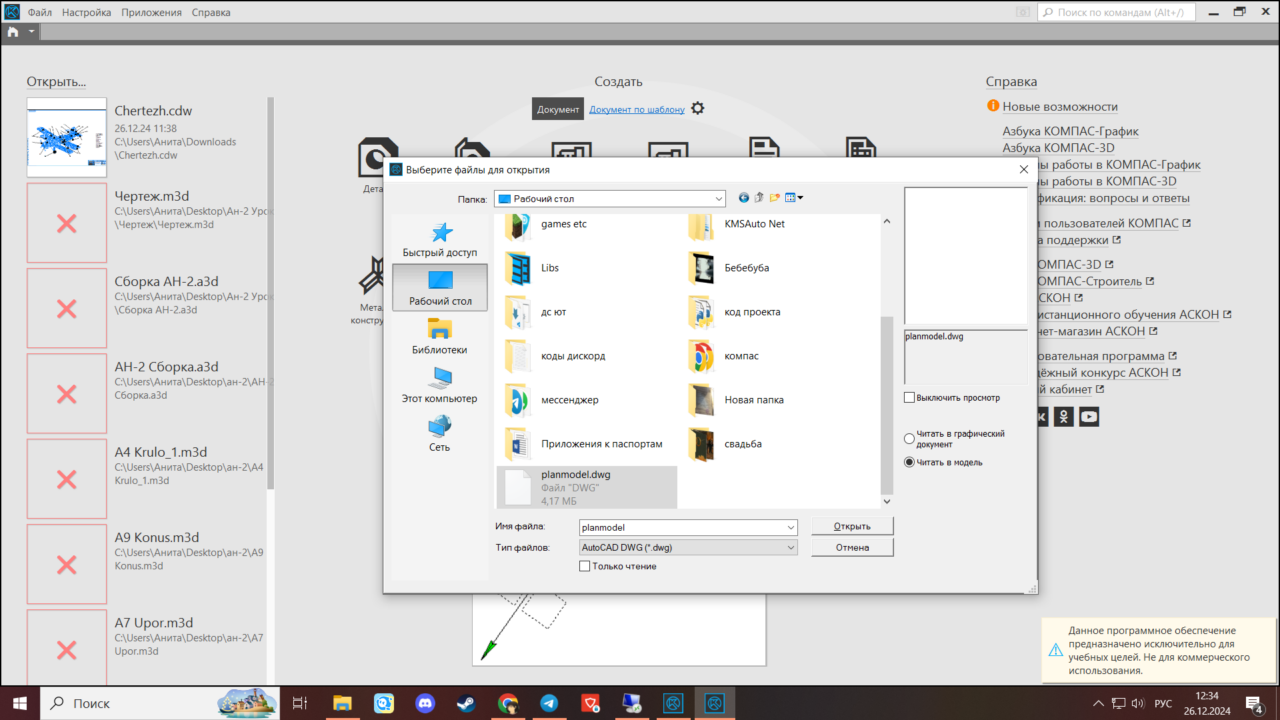Viewport: 1280px width, 720px height.
Task: Select the planmodel.dwg file
Action: [x=586, y=488]
